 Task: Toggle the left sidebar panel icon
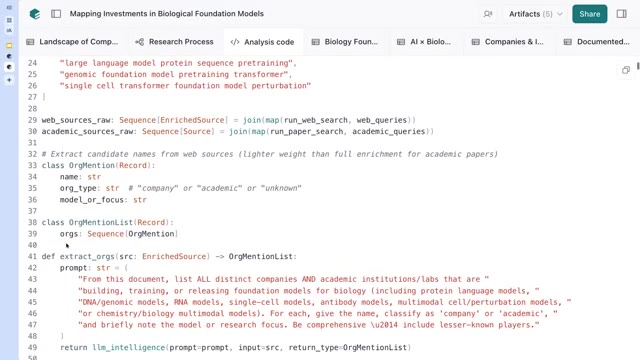pos(56,14)
